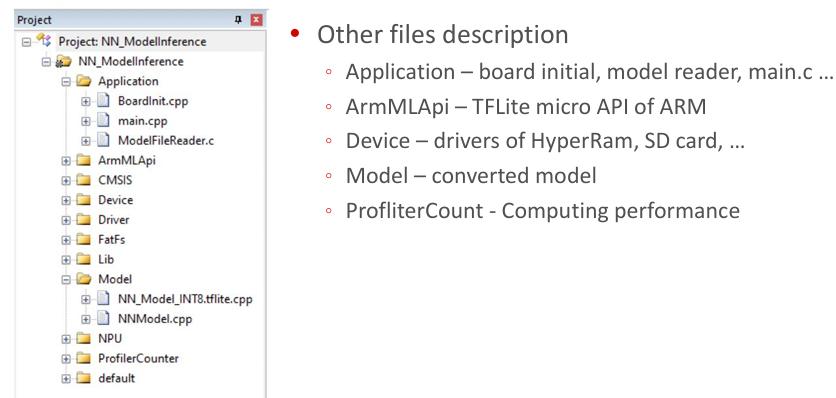836x398 pixels.
Task: Select the Lib folder in tree
Action: (106, 259)
